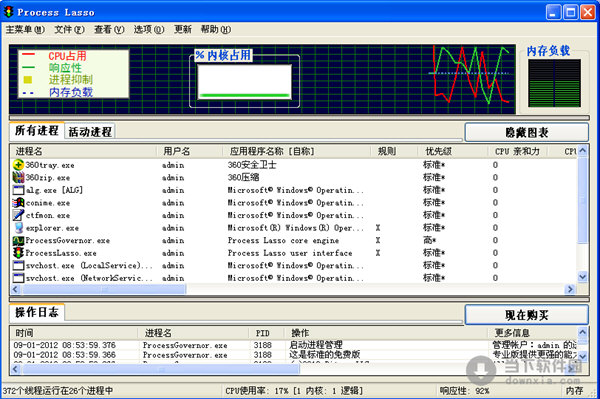600x399 pixels.
Task: Click the 内存负载 legend entry
Action: pos(57,92)
